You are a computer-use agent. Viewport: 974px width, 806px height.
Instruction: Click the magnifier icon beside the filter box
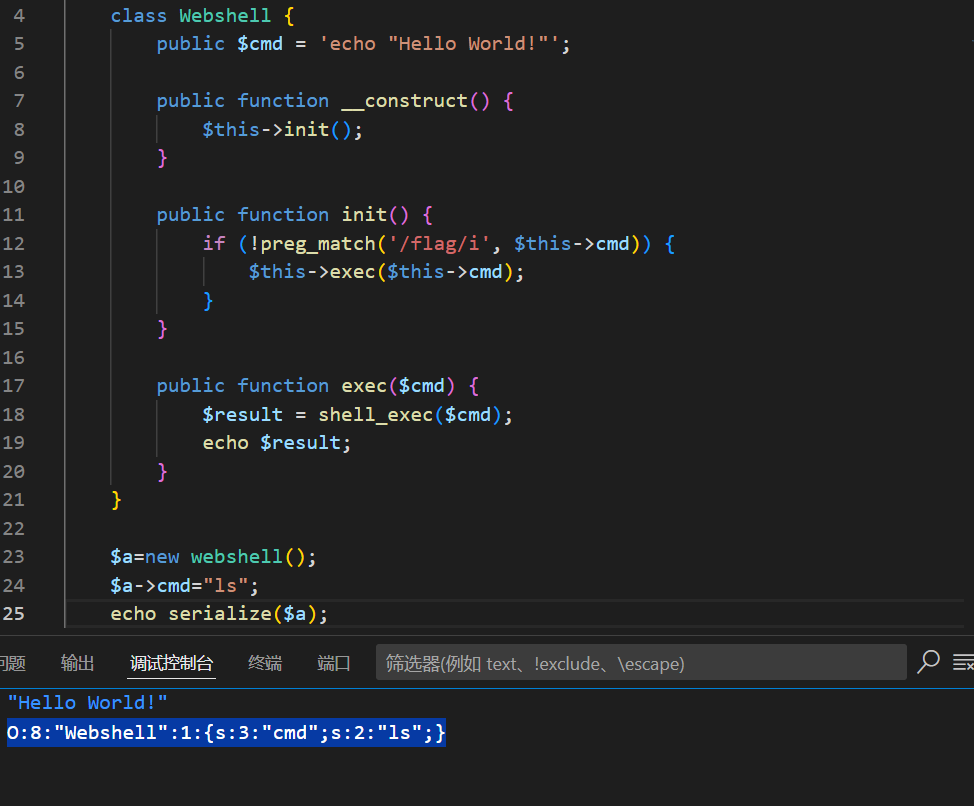928,662
